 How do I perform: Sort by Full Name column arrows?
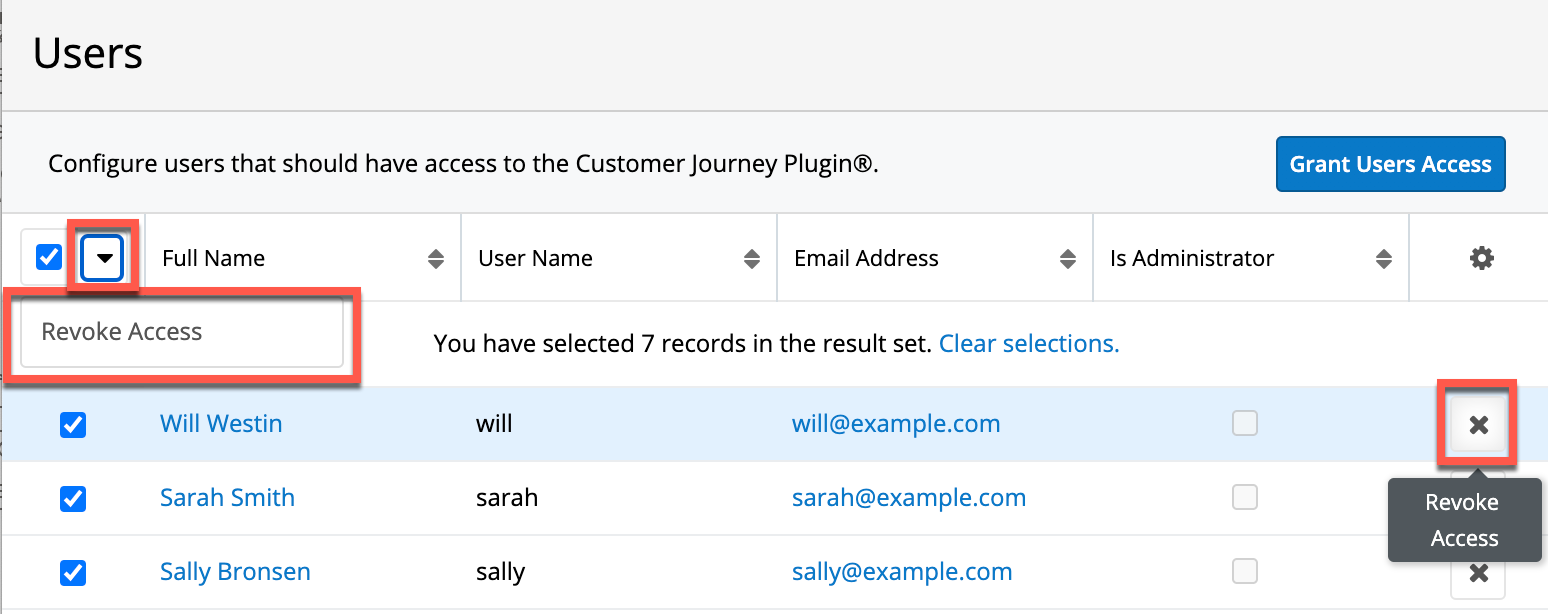(436, 259)
